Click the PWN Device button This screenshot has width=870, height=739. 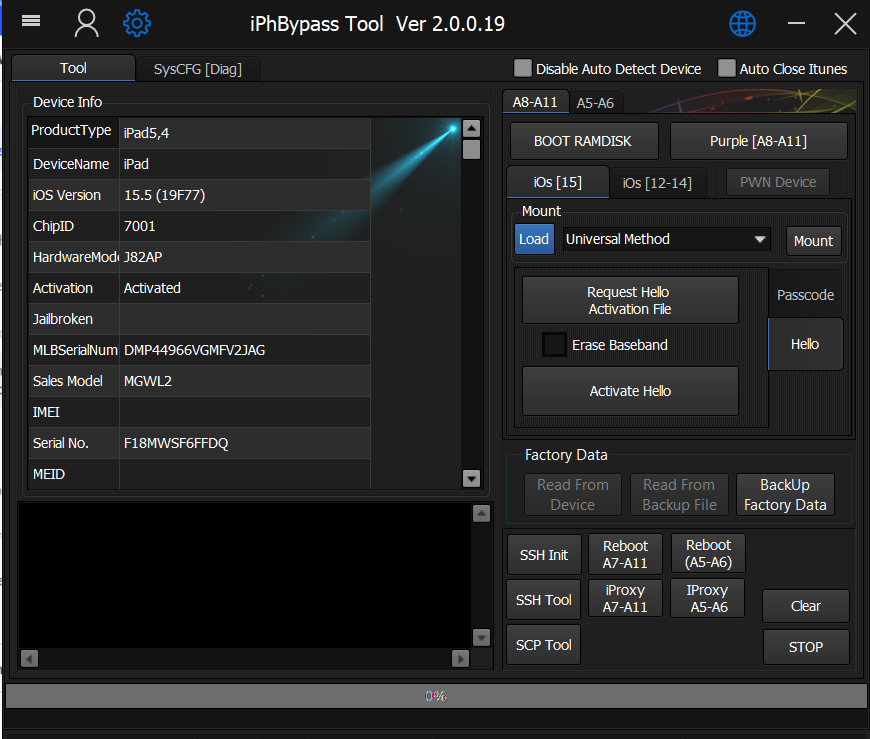(778, 182)
